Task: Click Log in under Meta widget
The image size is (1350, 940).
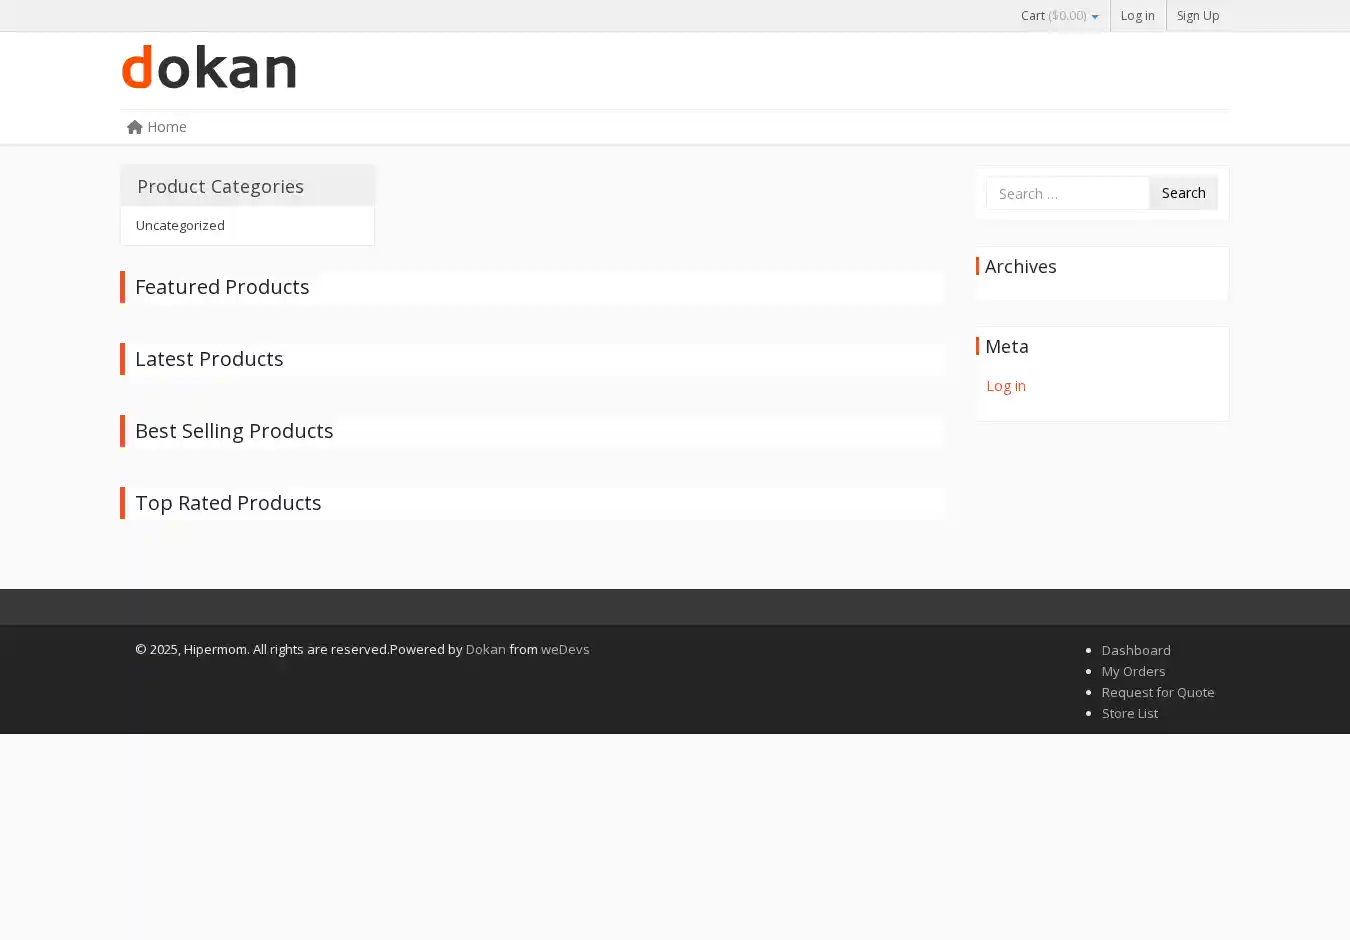Action: click(x=1005, y=386)
